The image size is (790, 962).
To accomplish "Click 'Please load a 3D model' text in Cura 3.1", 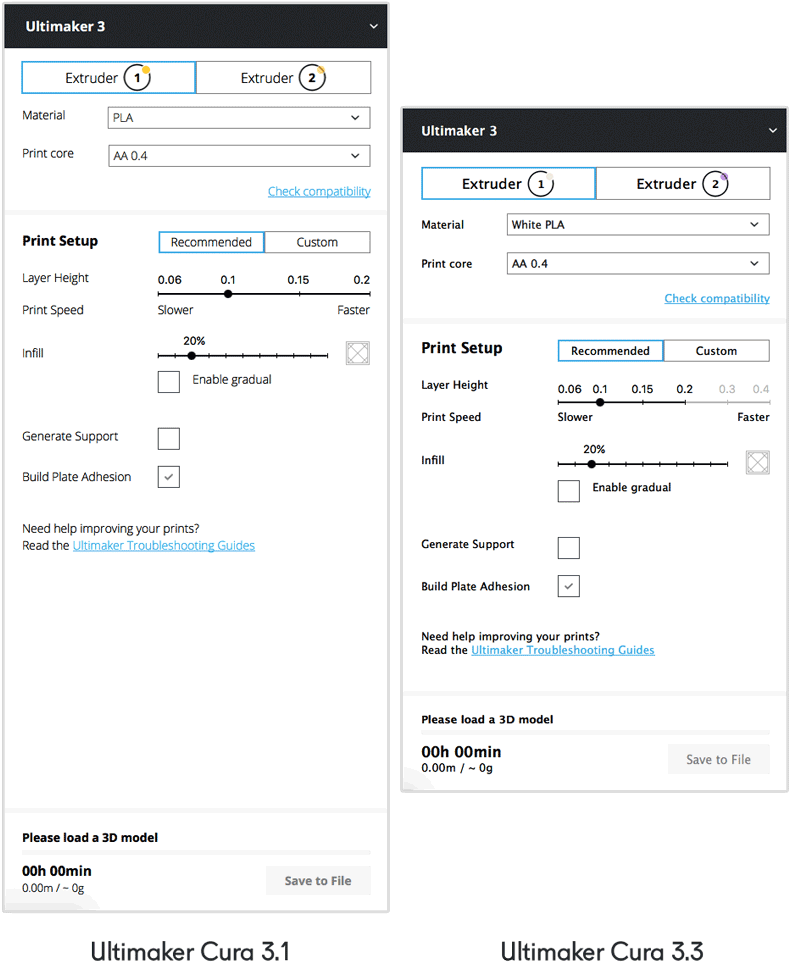I will click(90, 837).
